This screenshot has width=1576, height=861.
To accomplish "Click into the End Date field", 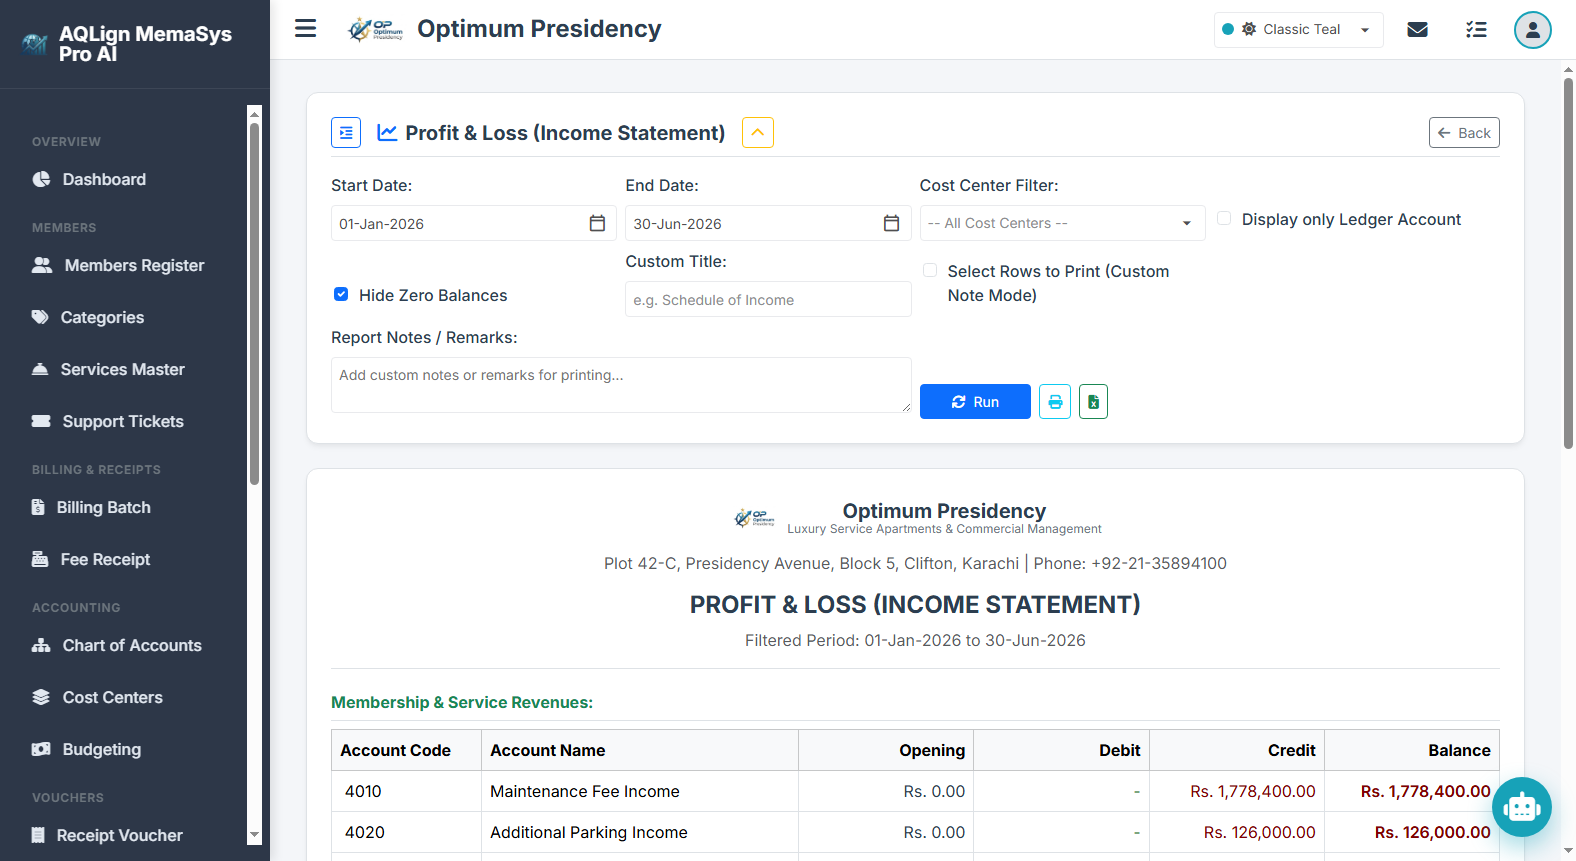I will pos(768,223).
